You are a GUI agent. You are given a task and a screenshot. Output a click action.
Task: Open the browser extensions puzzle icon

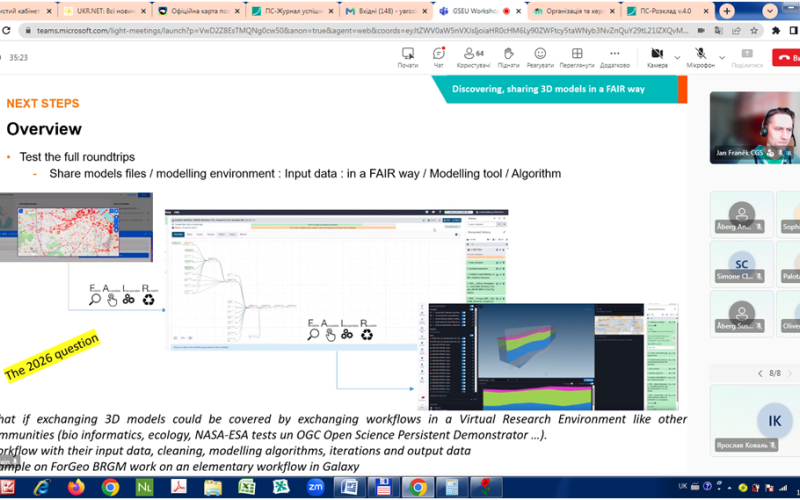tap(776, 31)
